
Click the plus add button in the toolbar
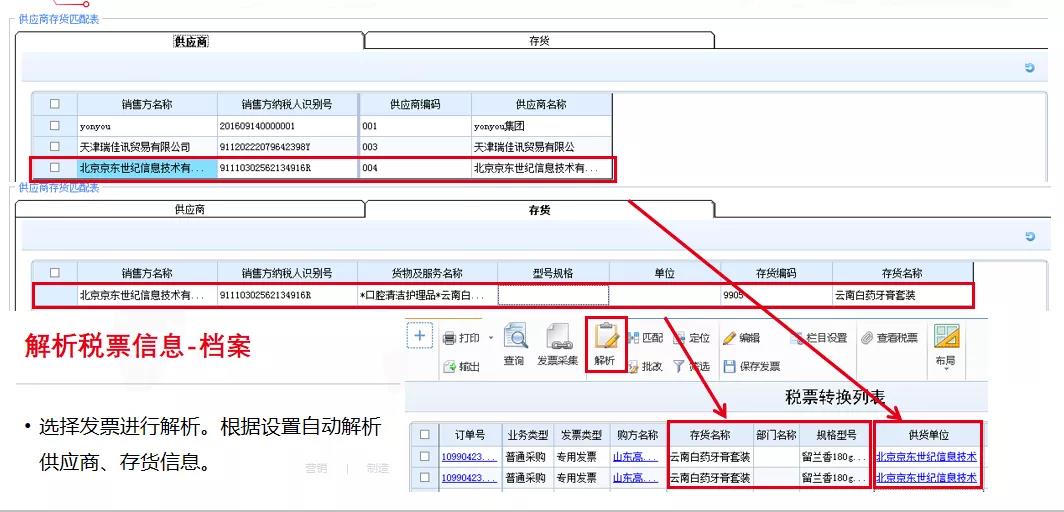coord(419,337)
